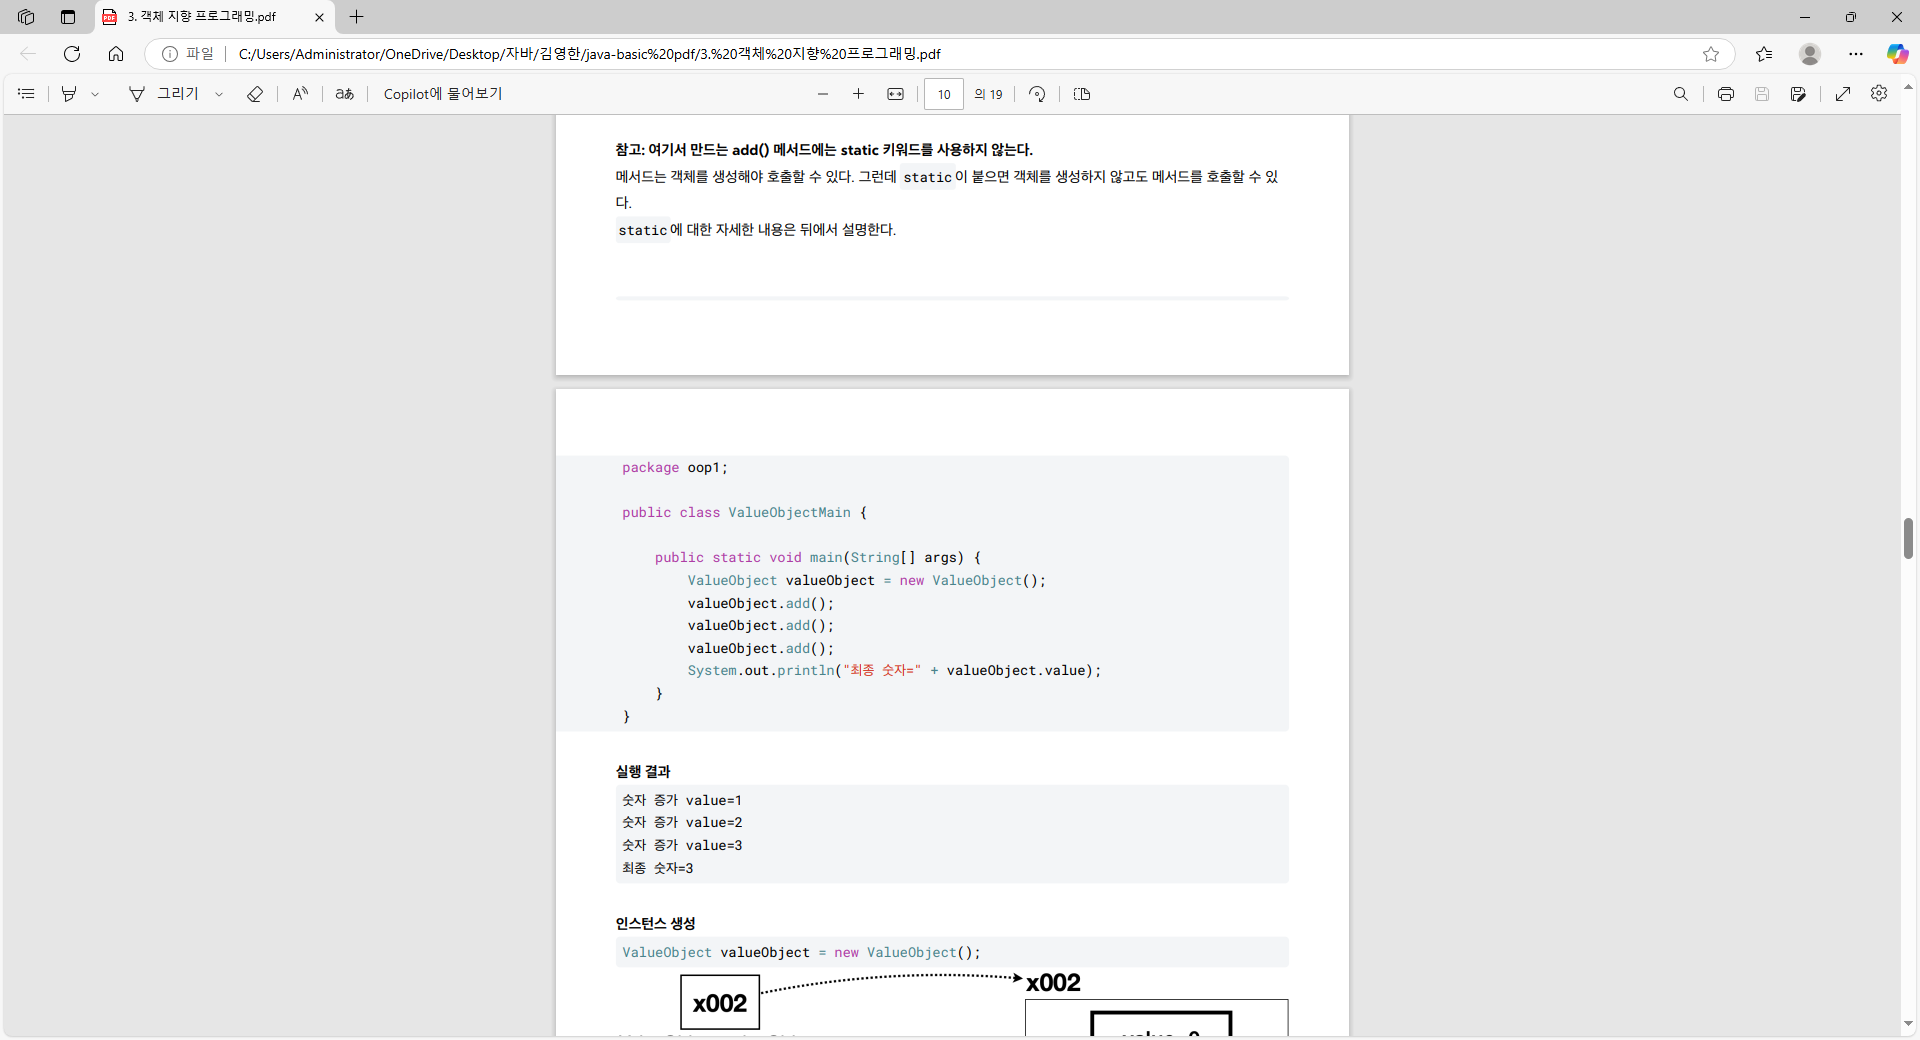Activate the 그리기 draw tool
Viewport: 1920px width, 1040px height.
164,94
